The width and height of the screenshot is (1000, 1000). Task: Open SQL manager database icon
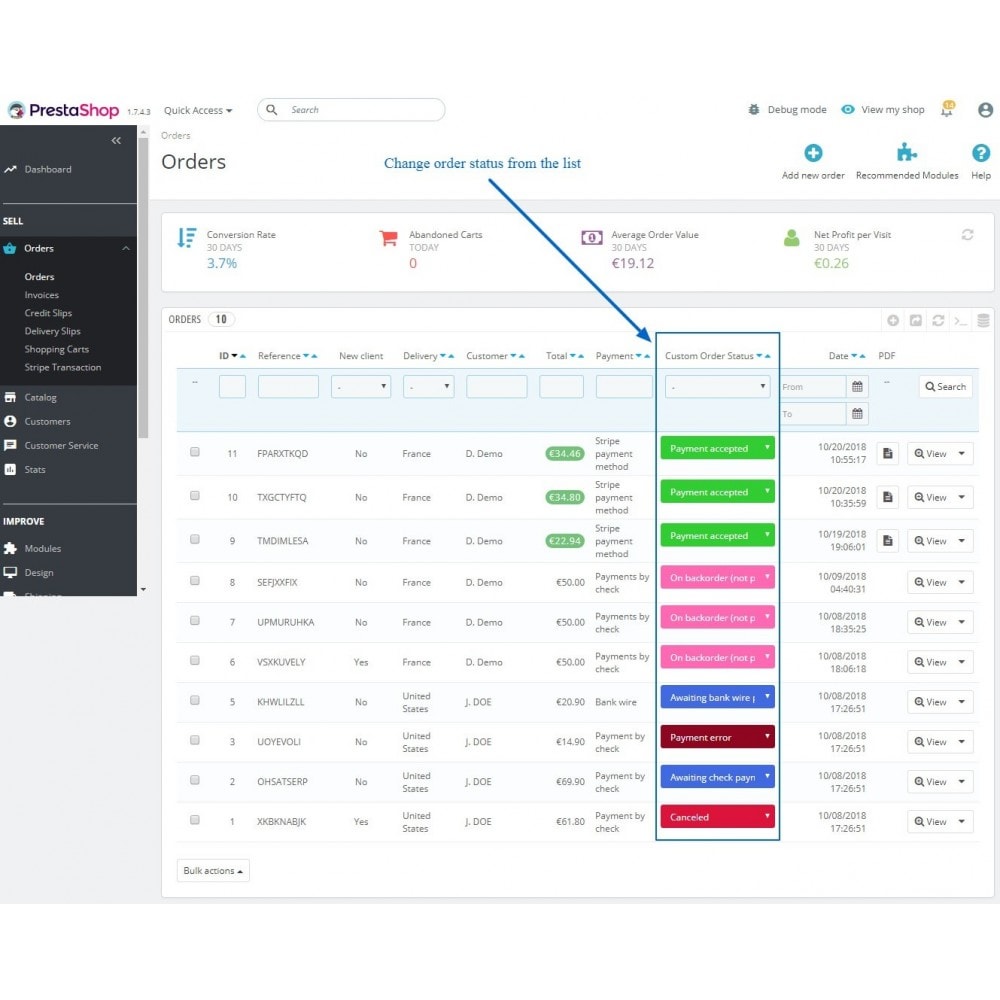point(983,320)
